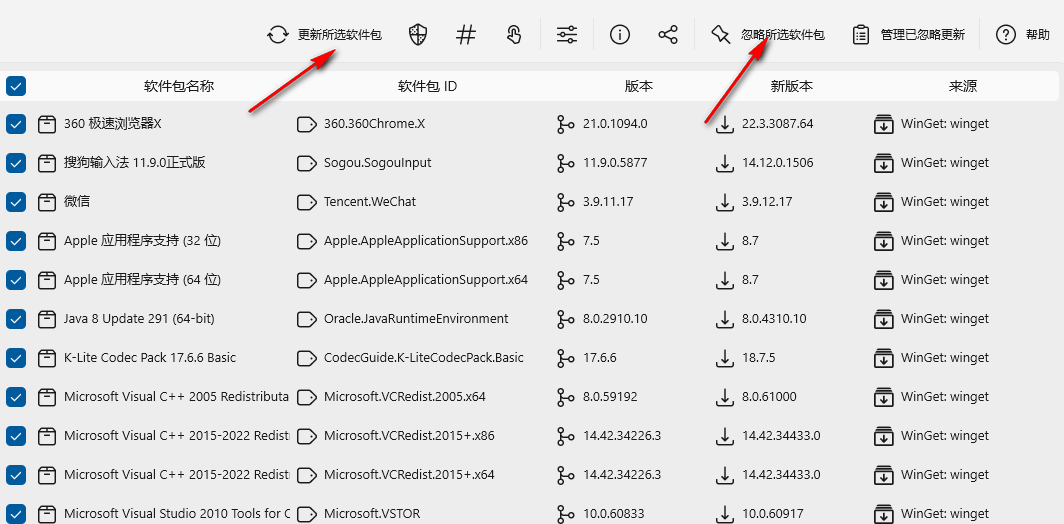Click the version branch icon beside 21.0.1094.0

click(x=565, y=124)
